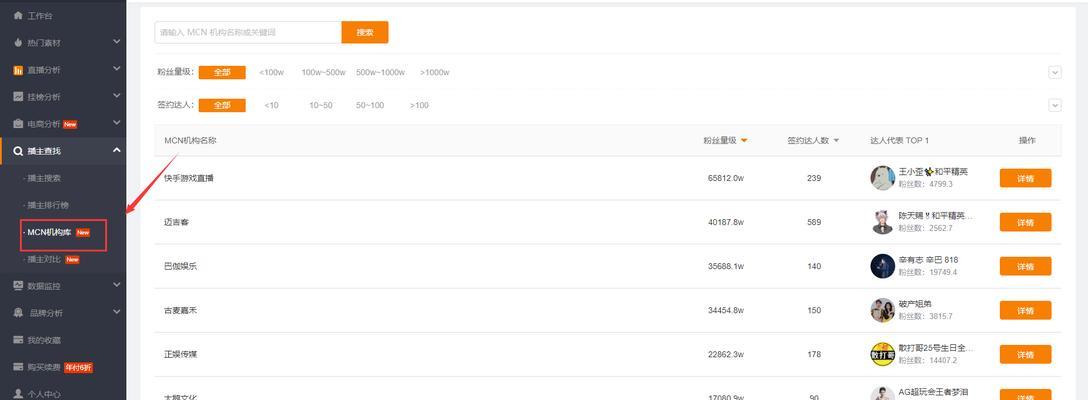Click the 达人代表 TOP 1 column header
The height and width of the screenshot is (400, 1088).
pyautogui.click(x=899, y=140)
